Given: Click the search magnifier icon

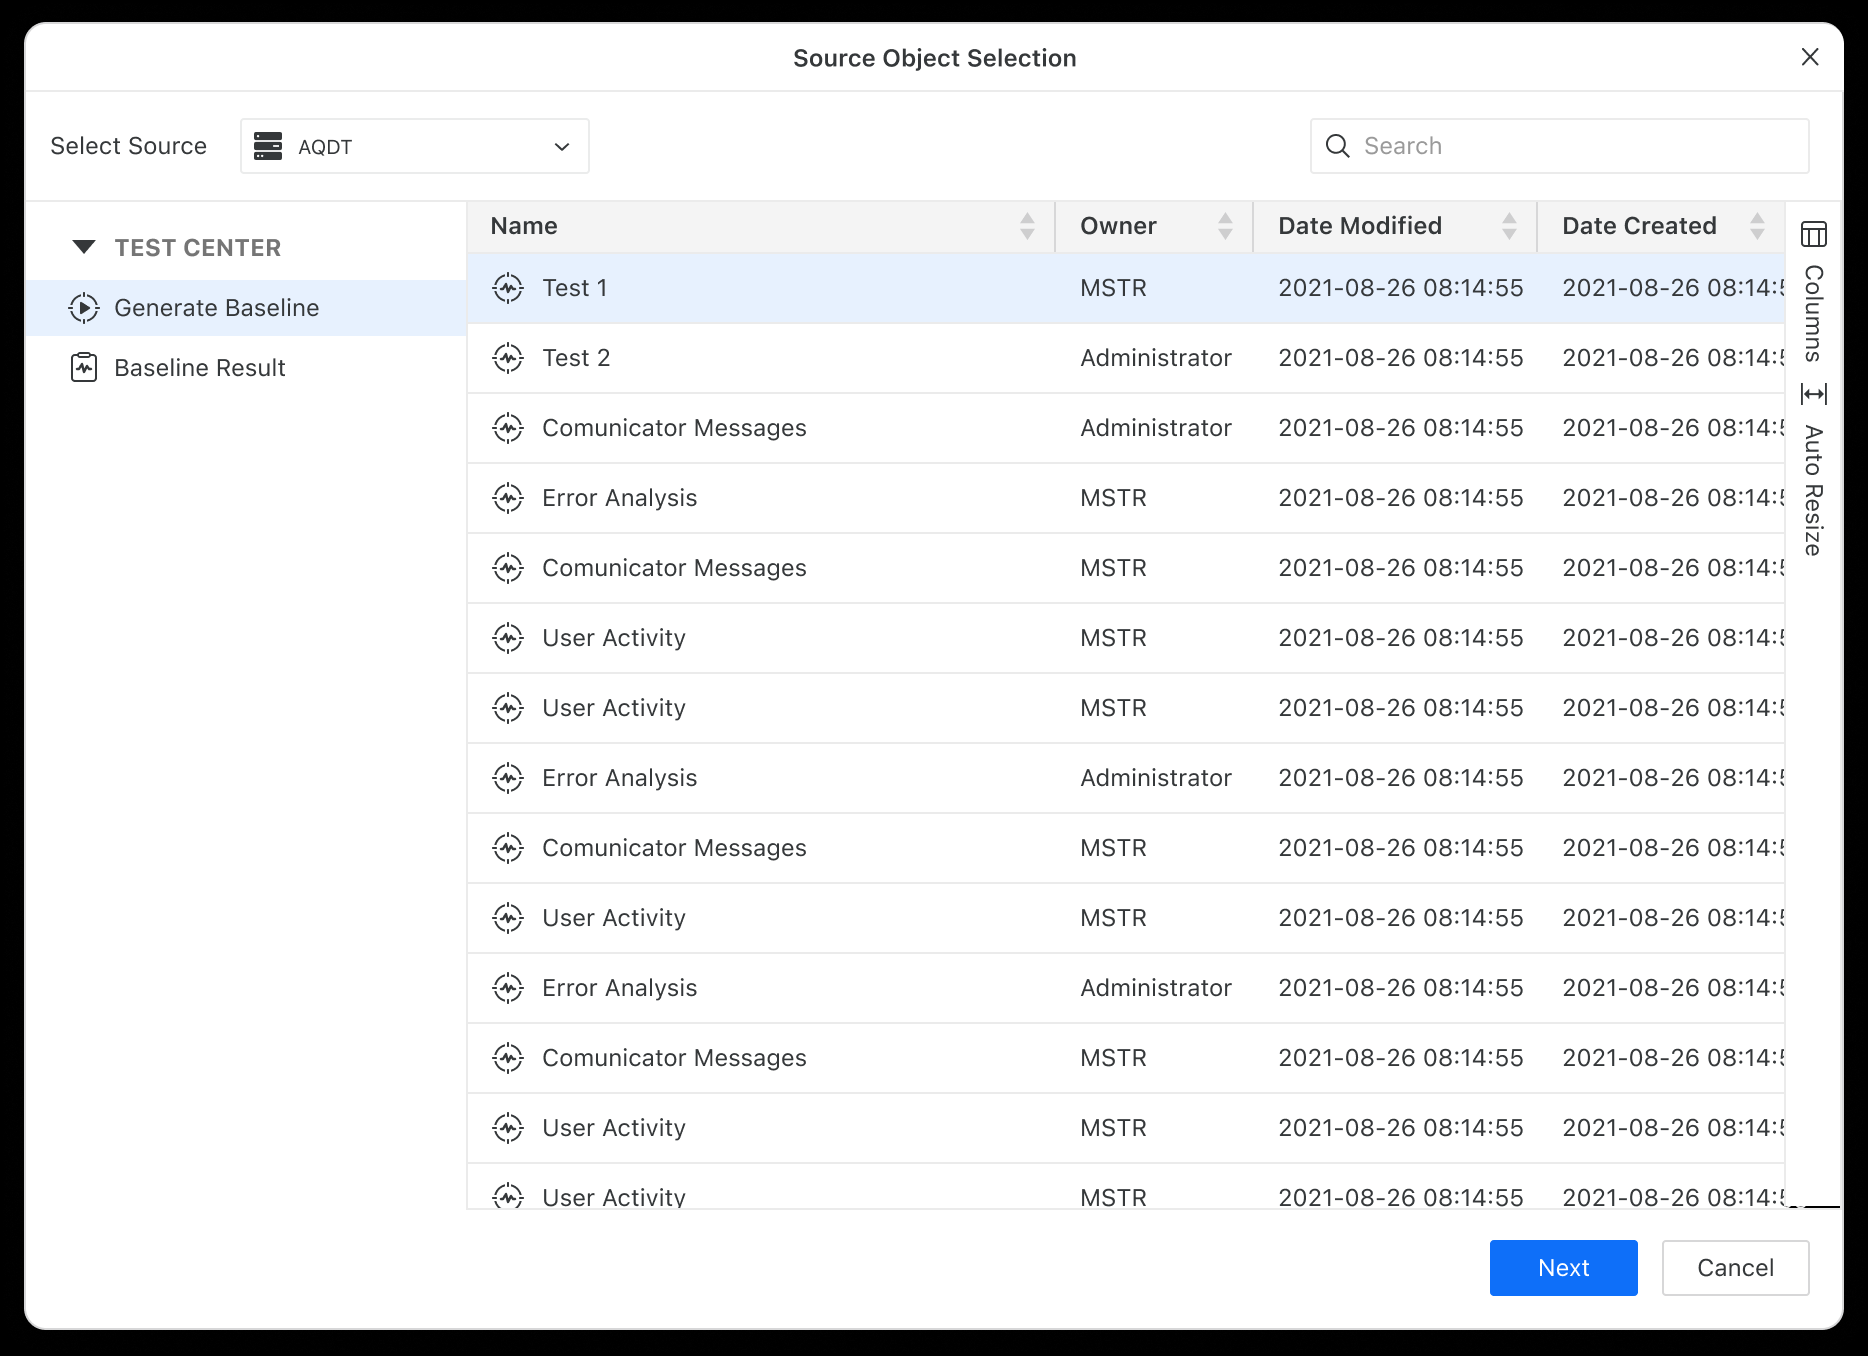Looking at the screenshot, I should pos(1337,146).
